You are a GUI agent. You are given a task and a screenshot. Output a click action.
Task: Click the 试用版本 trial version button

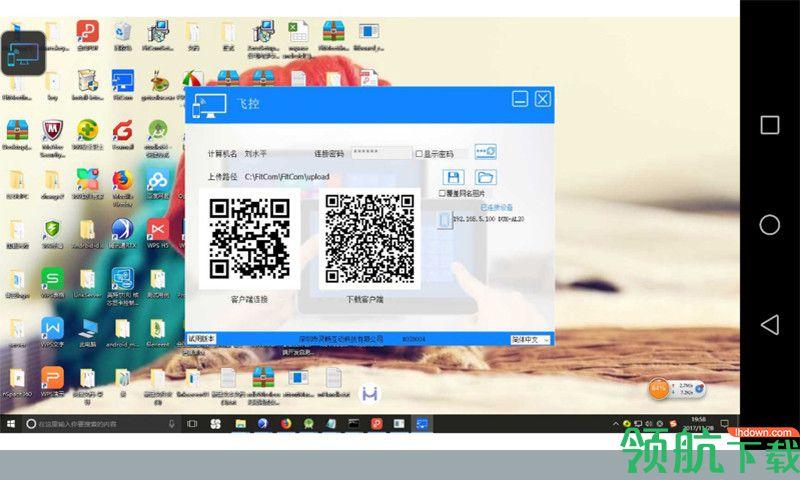(x=202, y=339)
